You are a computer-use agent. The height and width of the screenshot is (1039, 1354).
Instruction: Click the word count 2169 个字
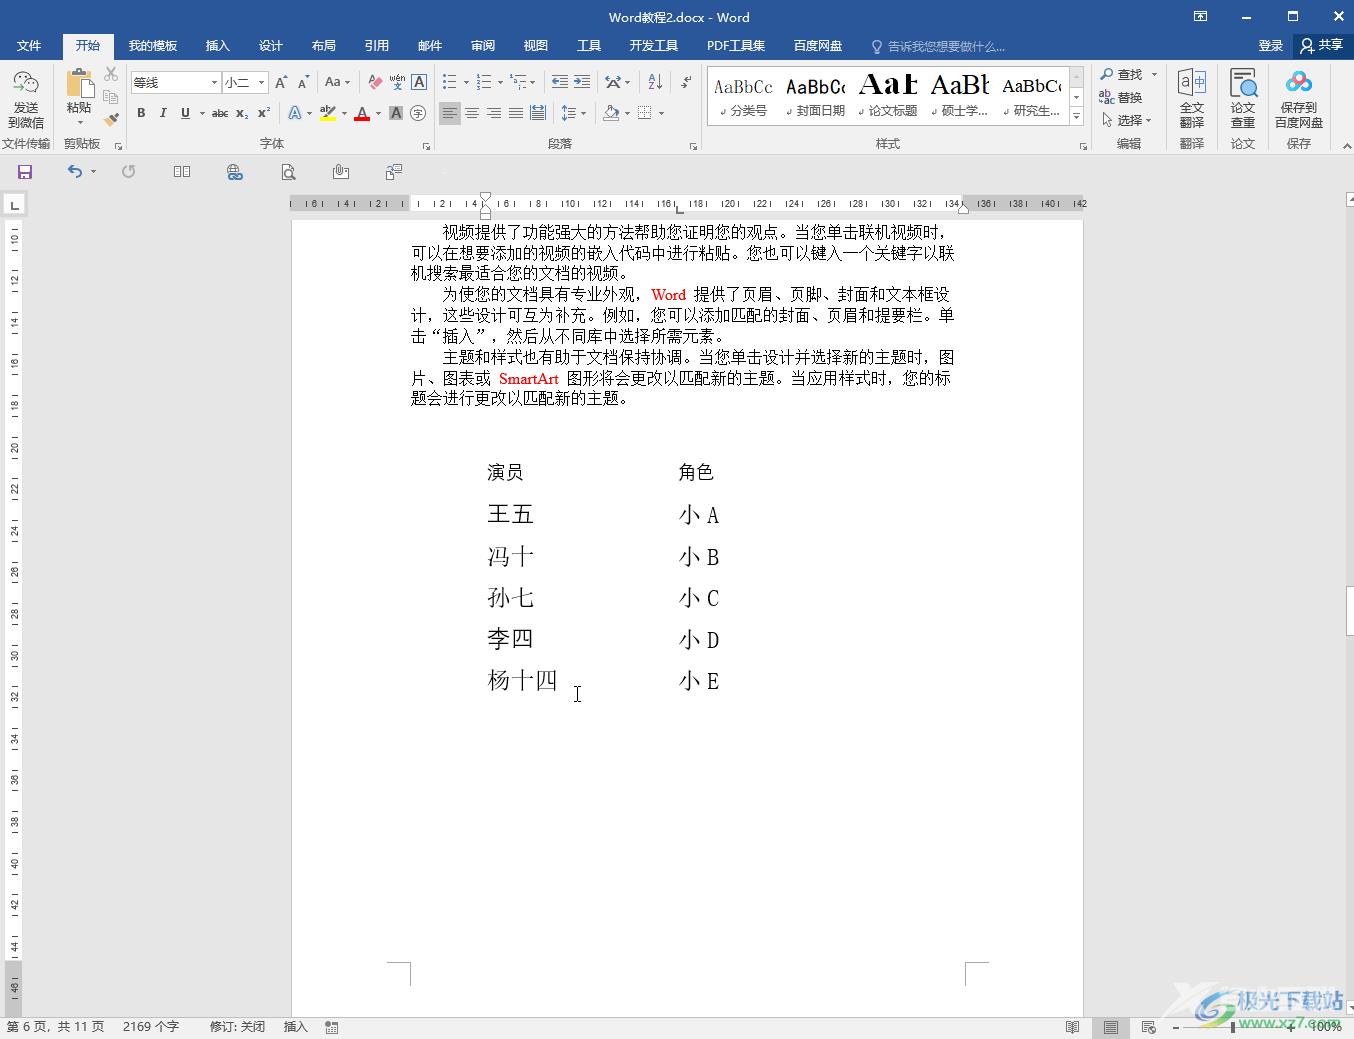[151, 1027]
